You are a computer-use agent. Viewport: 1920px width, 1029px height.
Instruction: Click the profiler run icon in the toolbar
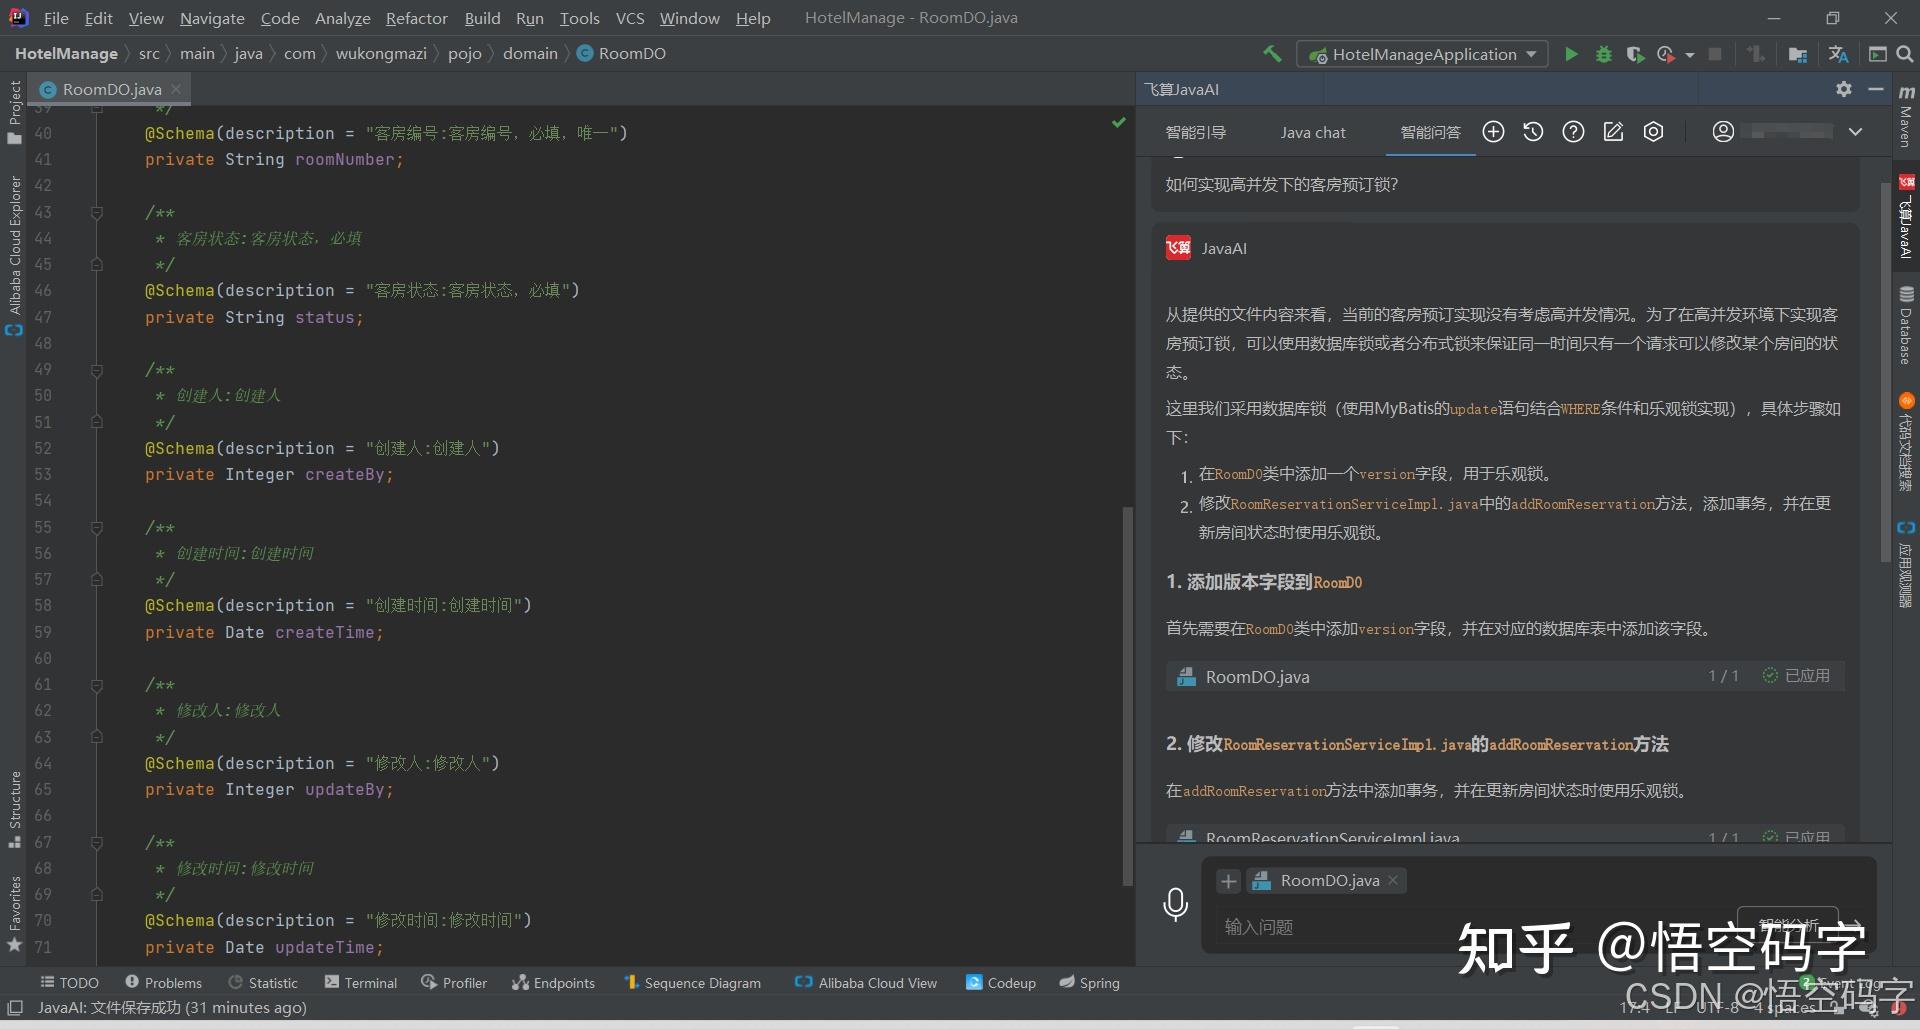1665,54
